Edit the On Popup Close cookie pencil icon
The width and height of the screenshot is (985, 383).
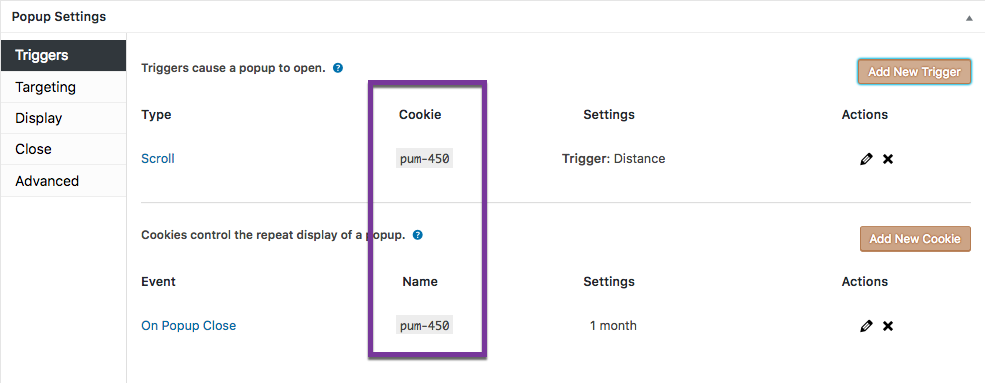(866, 326)
